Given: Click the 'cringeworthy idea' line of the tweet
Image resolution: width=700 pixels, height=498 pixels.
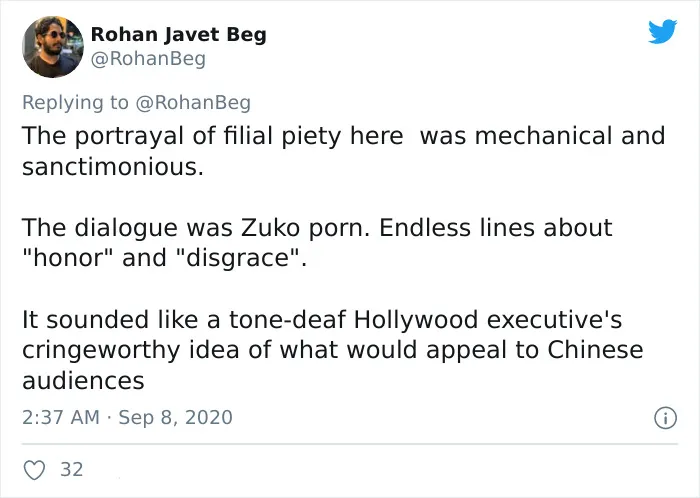Looking at the screenshot, I should coord(333,350).
